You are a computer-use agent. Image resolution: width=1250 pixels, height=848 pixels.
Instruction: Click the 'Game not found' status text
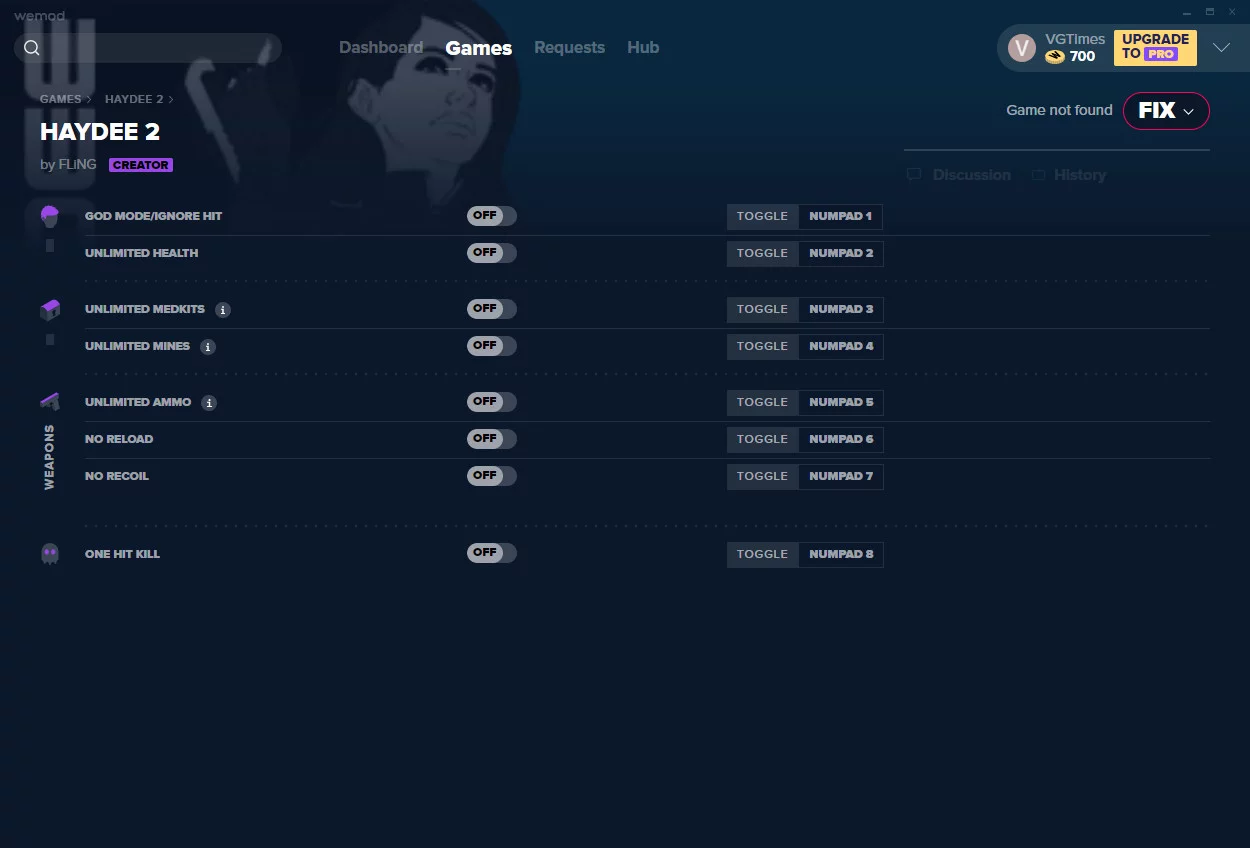pyautogui.click(x=1059, y=110)
